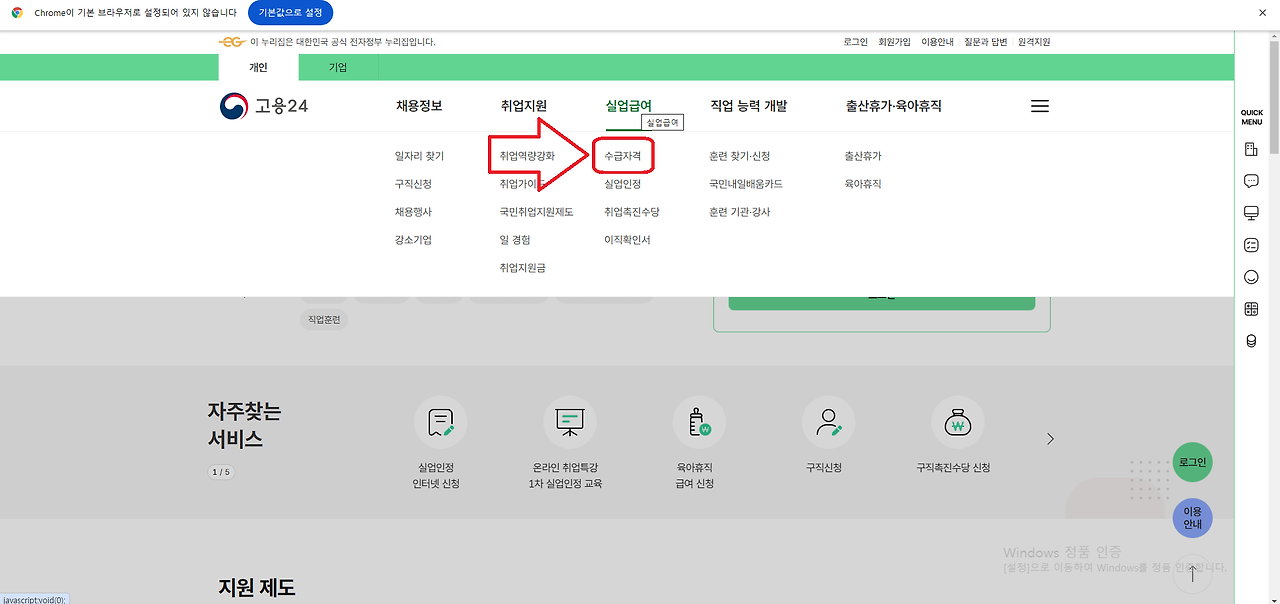Open the hamburger full menu icon
Image resolution: width=1280 pixels, height=604 pixels.
1040,106
